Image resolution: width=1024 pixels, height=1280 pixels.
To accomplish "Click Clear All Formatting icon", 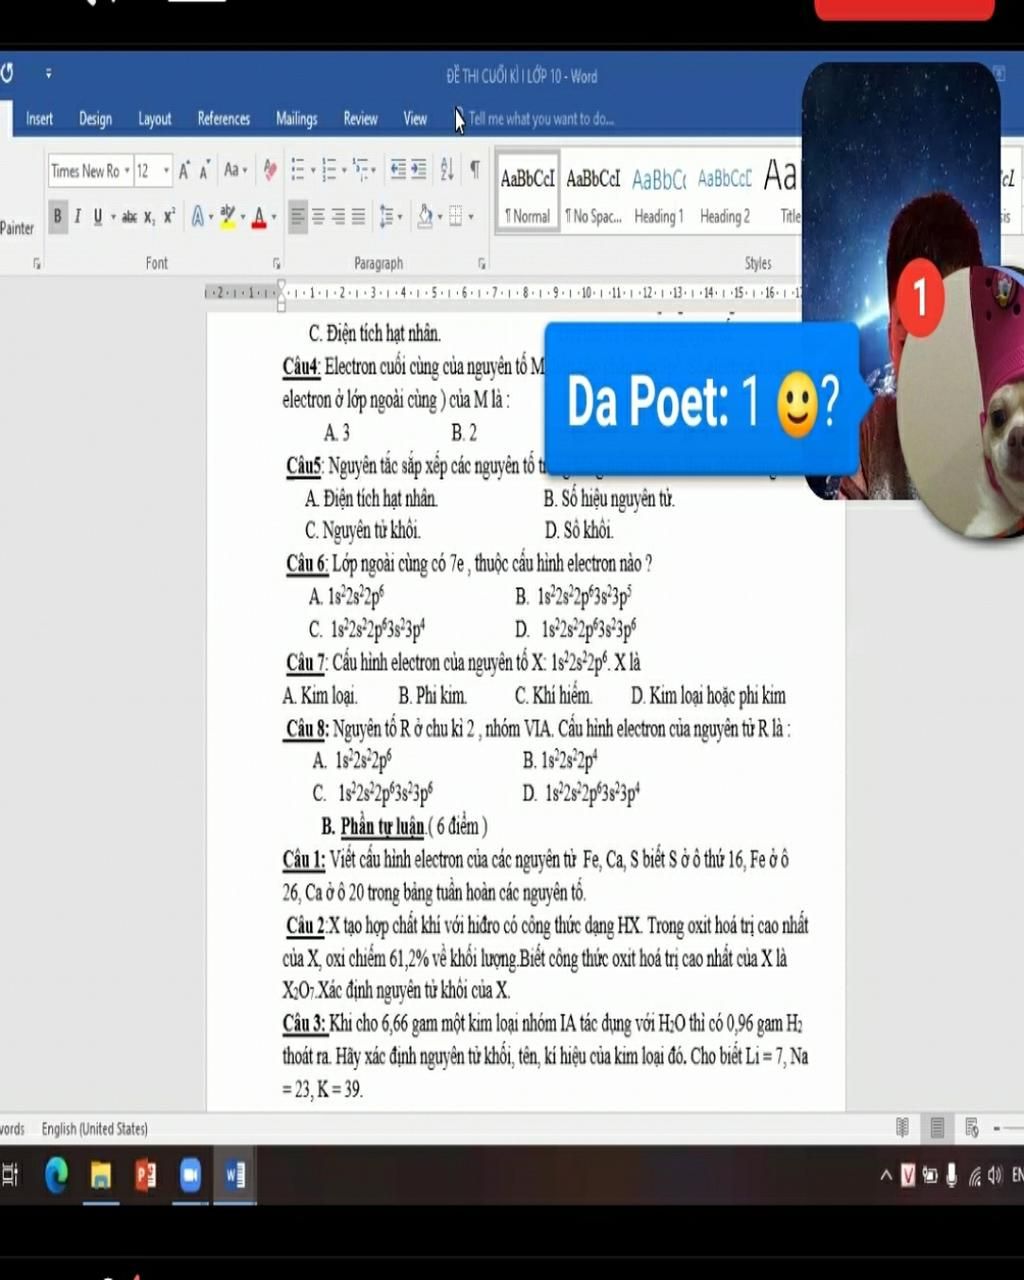I will click(269, 171).
